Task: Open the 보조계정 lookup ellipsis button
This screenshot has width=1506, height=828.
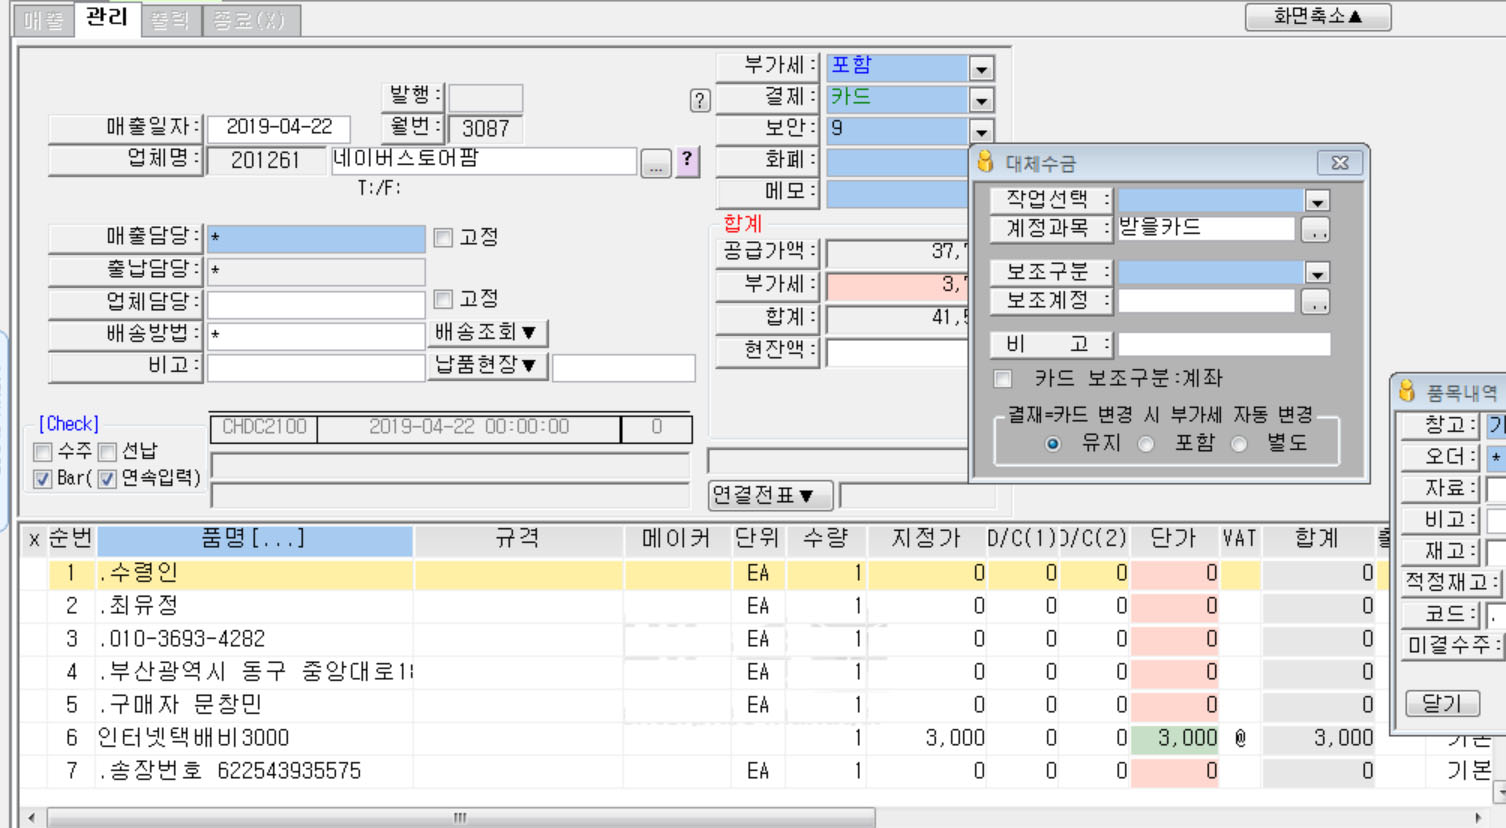Action: tap(1315, 302)
